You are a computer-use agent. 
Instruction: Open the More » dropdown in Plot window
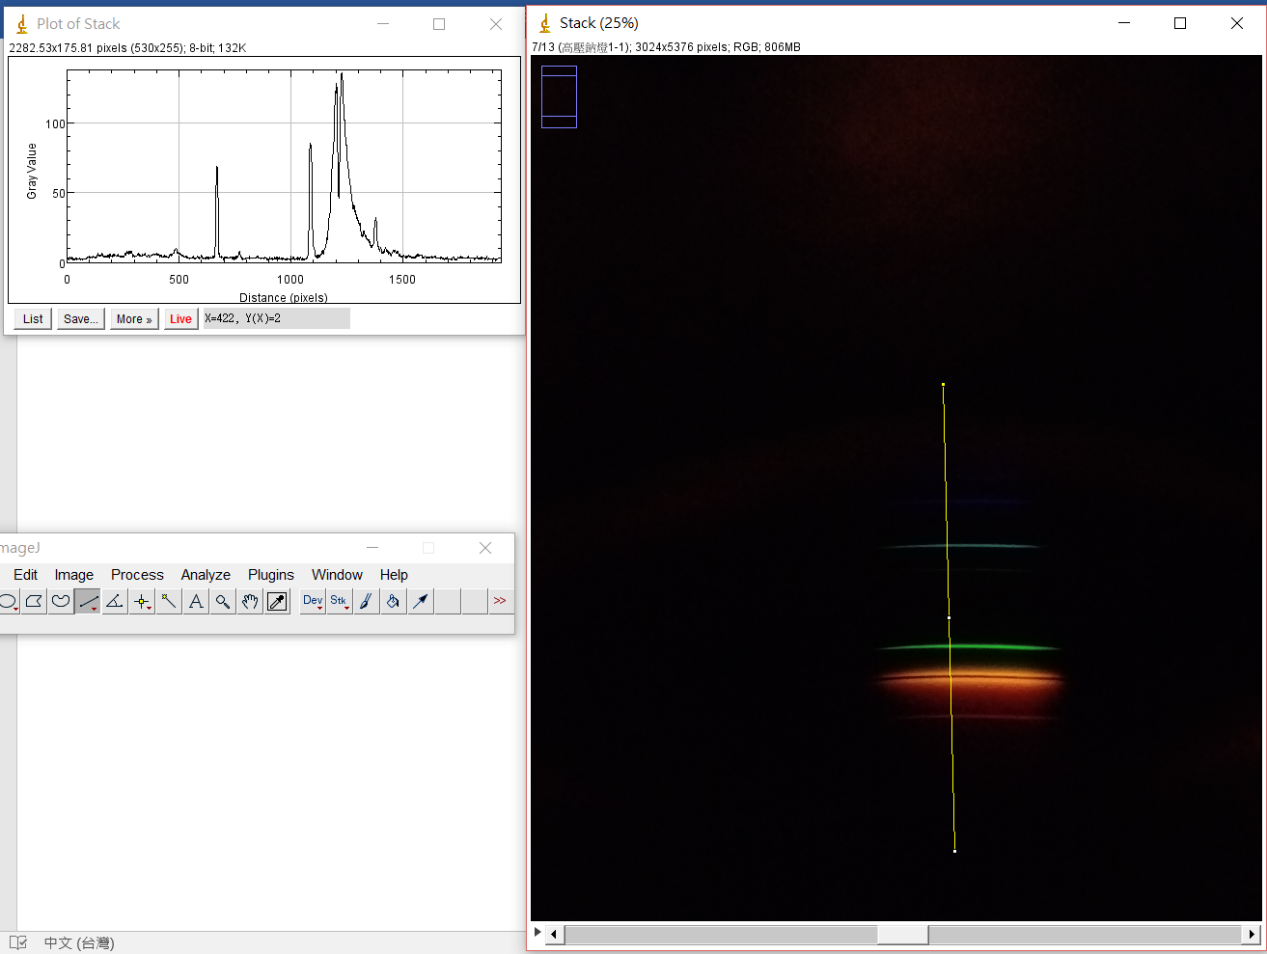tap(134, 319)
